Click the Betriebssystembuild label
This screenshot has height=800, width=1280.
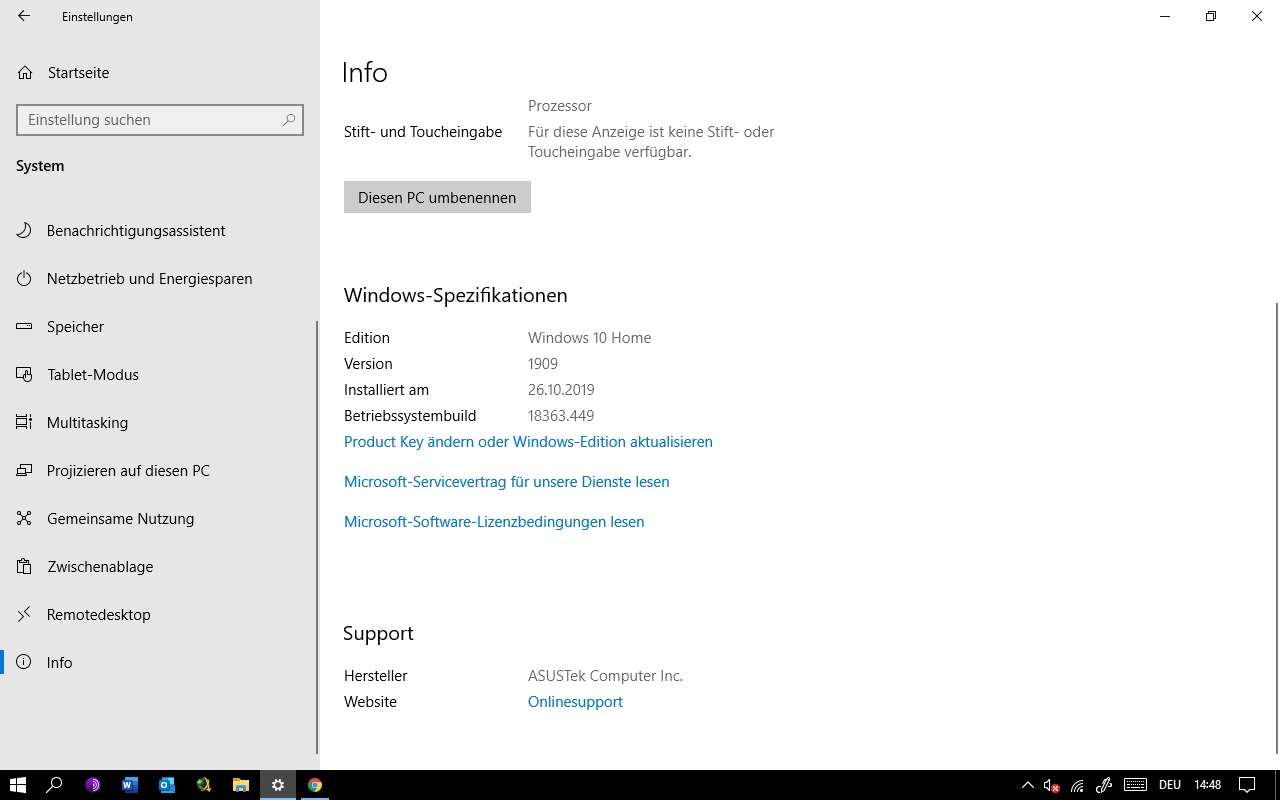point(410,416)
